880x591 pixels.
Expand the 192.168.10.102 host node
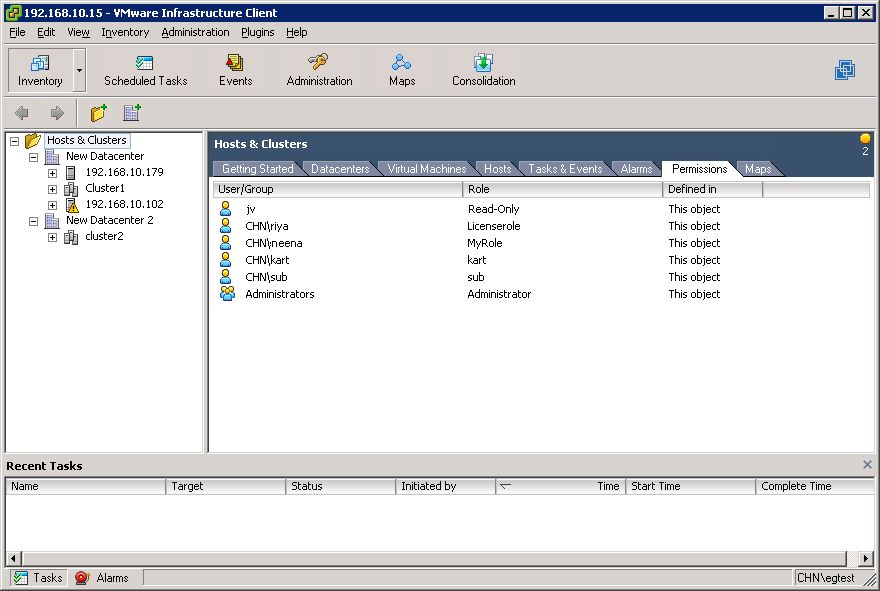click(x=52, y=205)
